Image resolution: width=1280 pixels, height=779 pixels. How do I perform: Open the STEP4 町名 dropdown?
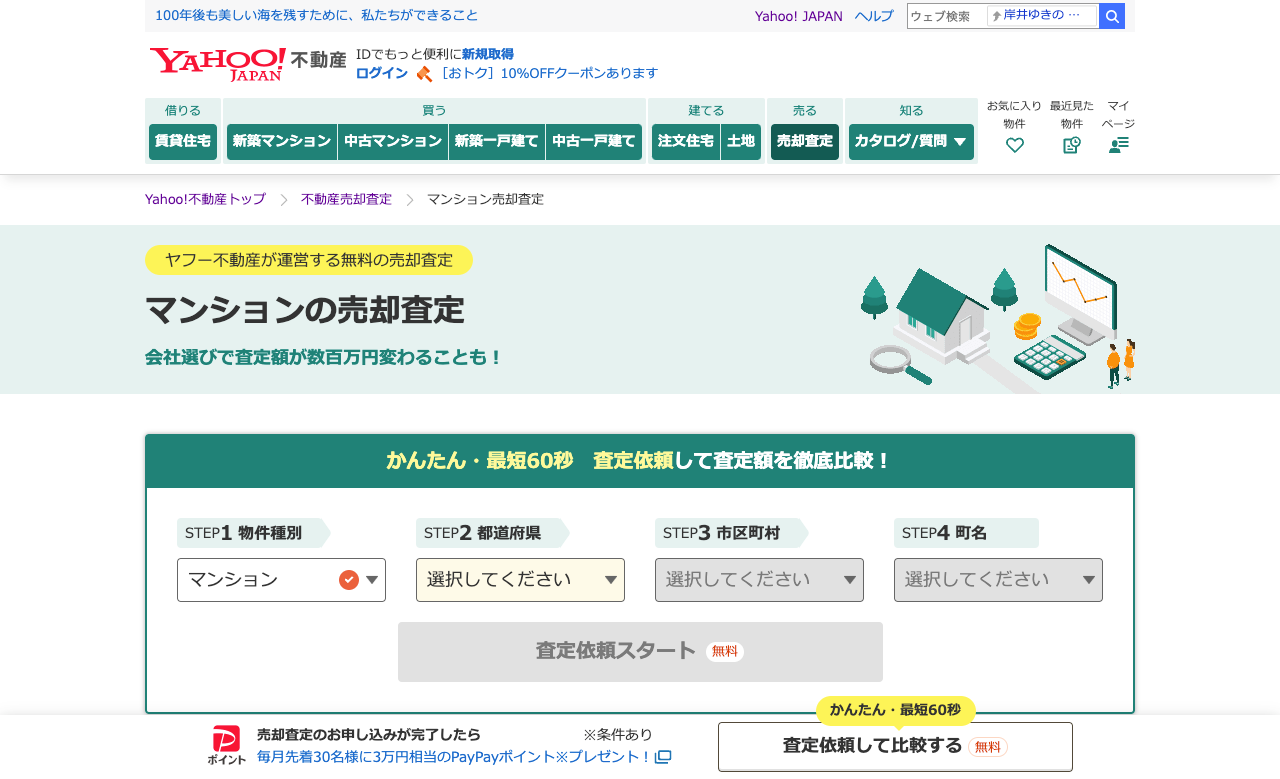(x=998, y=580)
